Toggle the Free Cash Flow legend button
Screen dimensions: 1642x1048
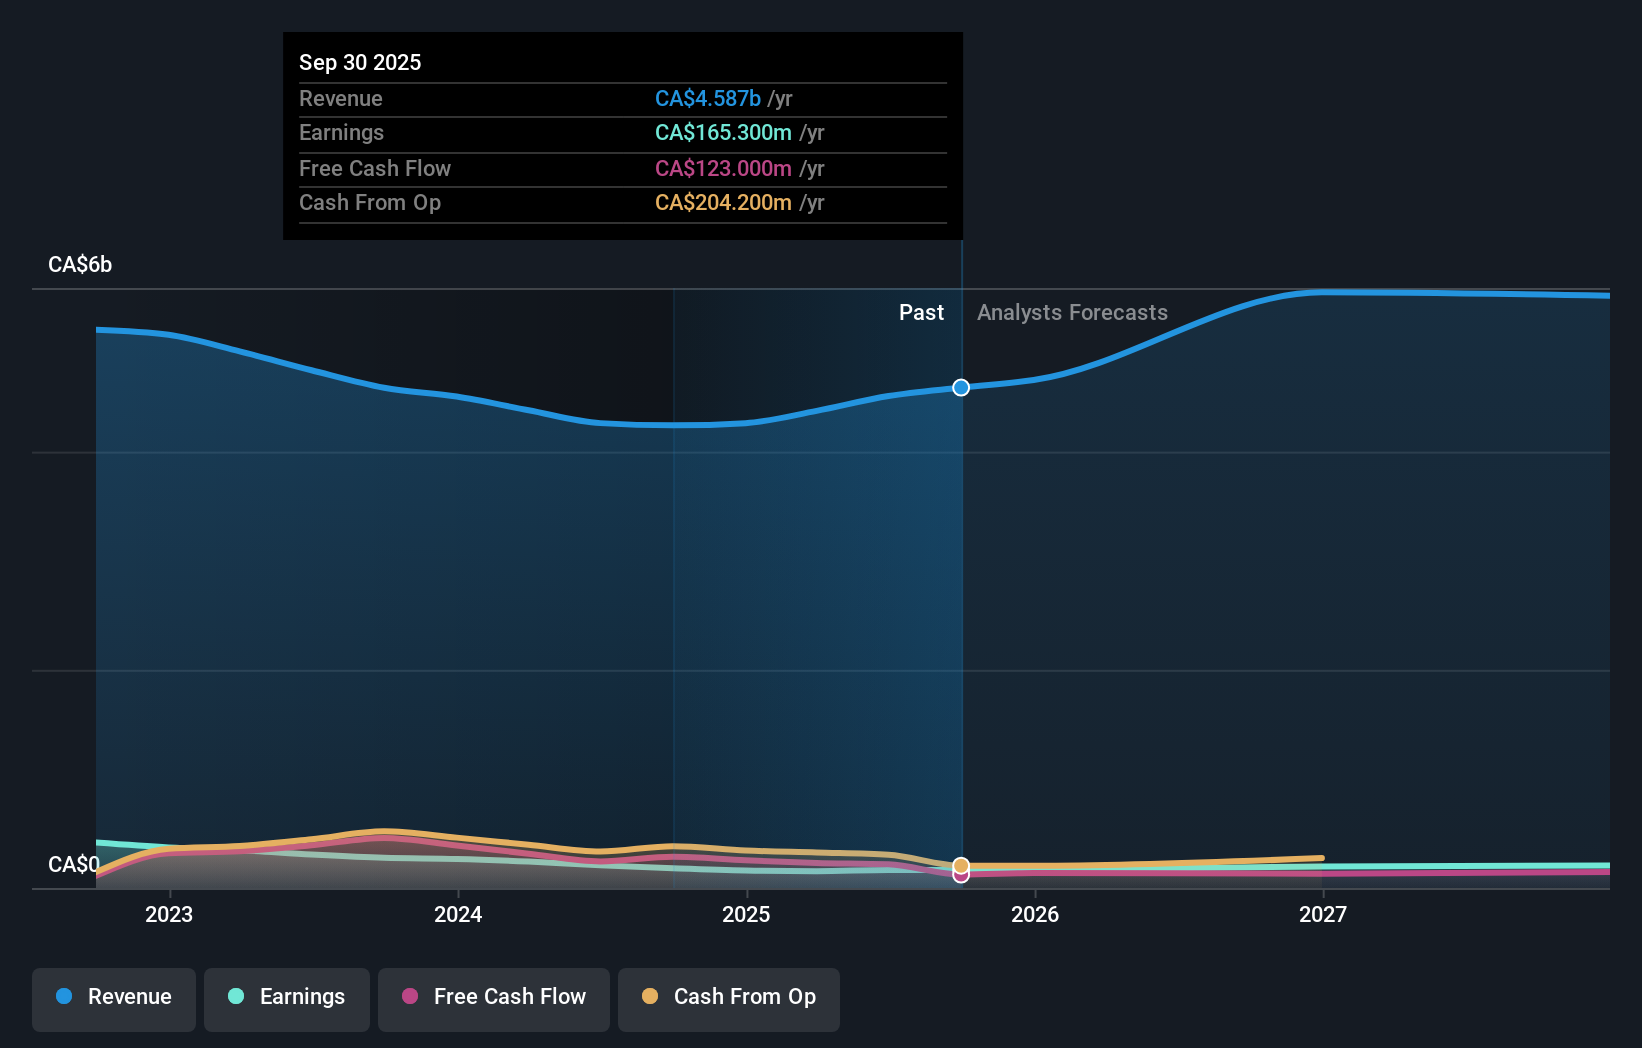tap(494, 999)
